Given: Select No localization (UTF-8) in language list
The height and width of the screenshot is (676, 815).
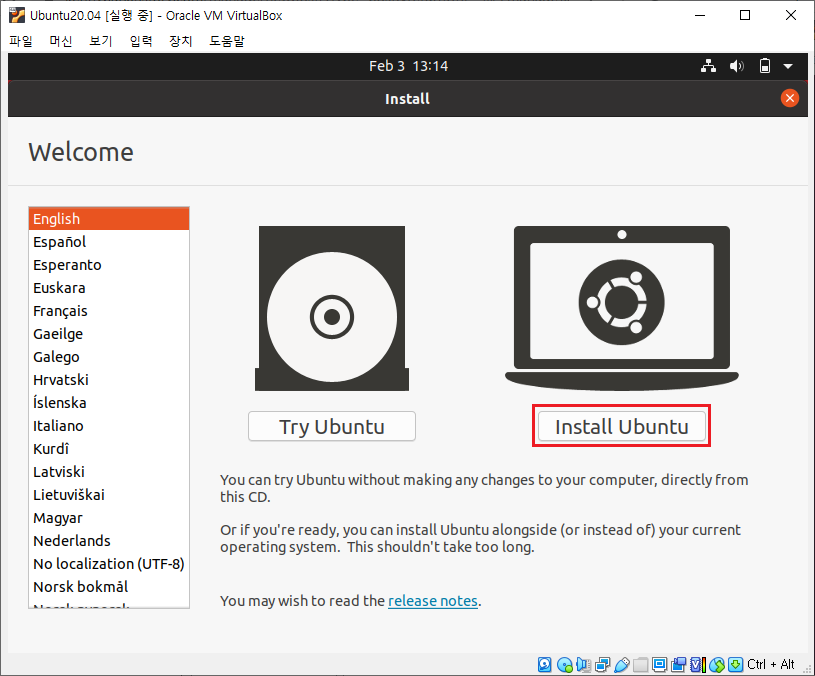Looking at the screenshot, I should [109, 564].
